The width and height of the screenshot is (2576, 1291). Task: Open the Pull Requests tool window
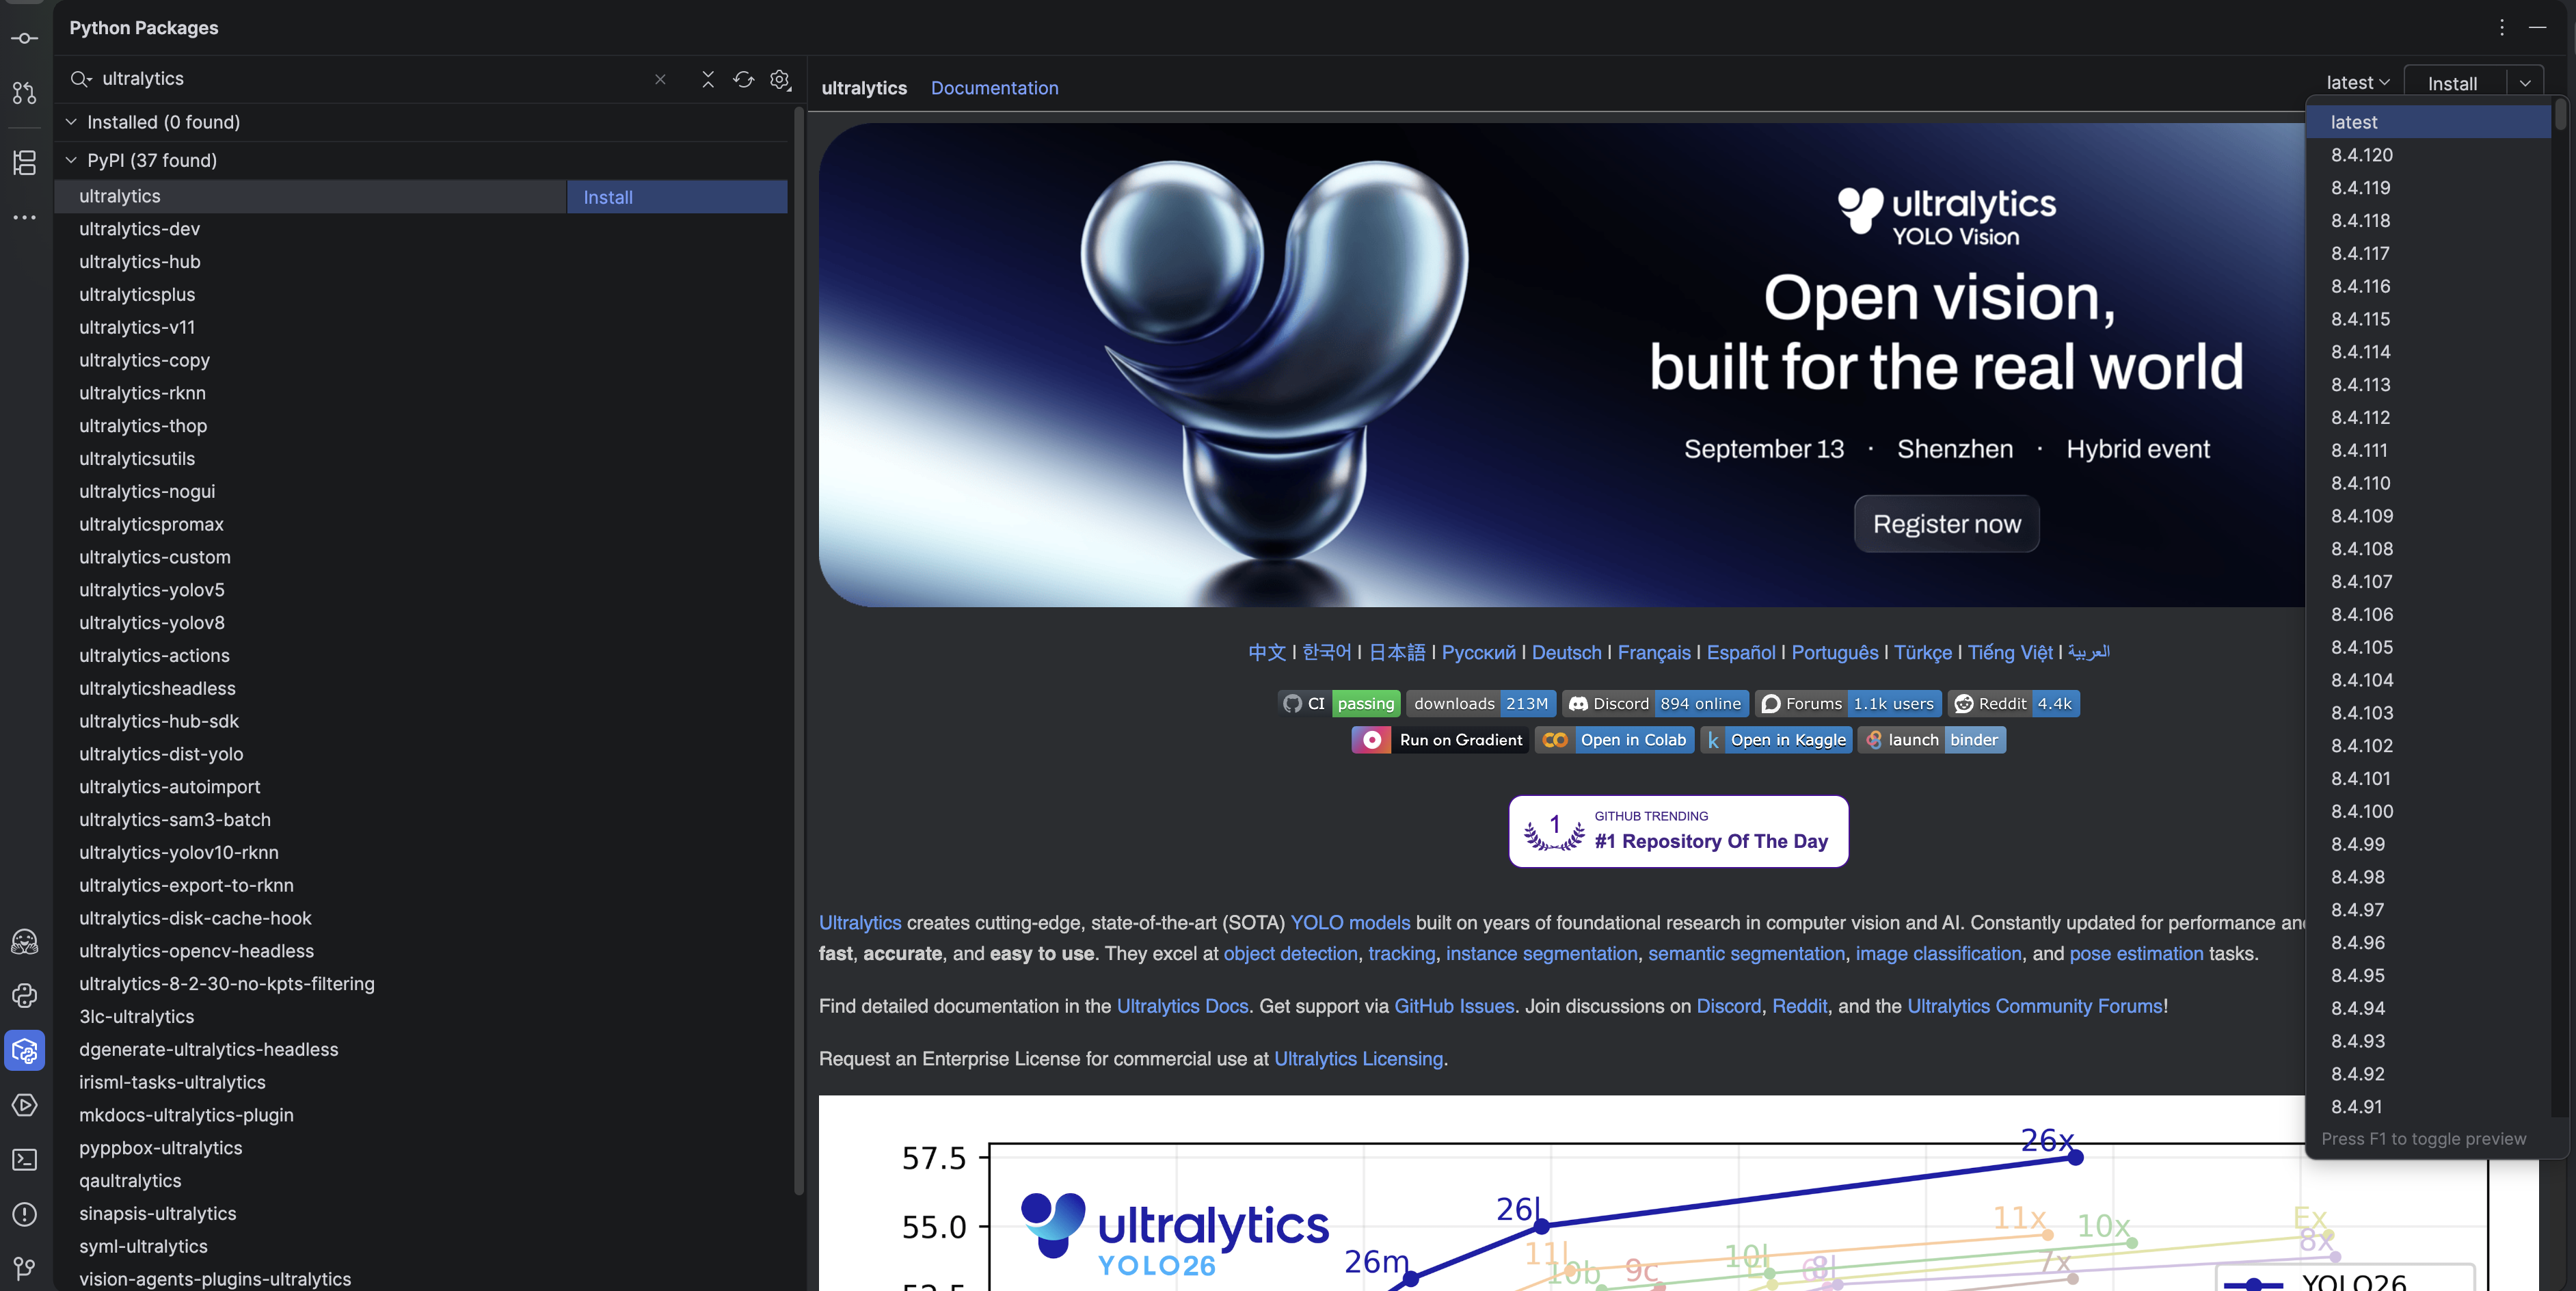[24, 93]
